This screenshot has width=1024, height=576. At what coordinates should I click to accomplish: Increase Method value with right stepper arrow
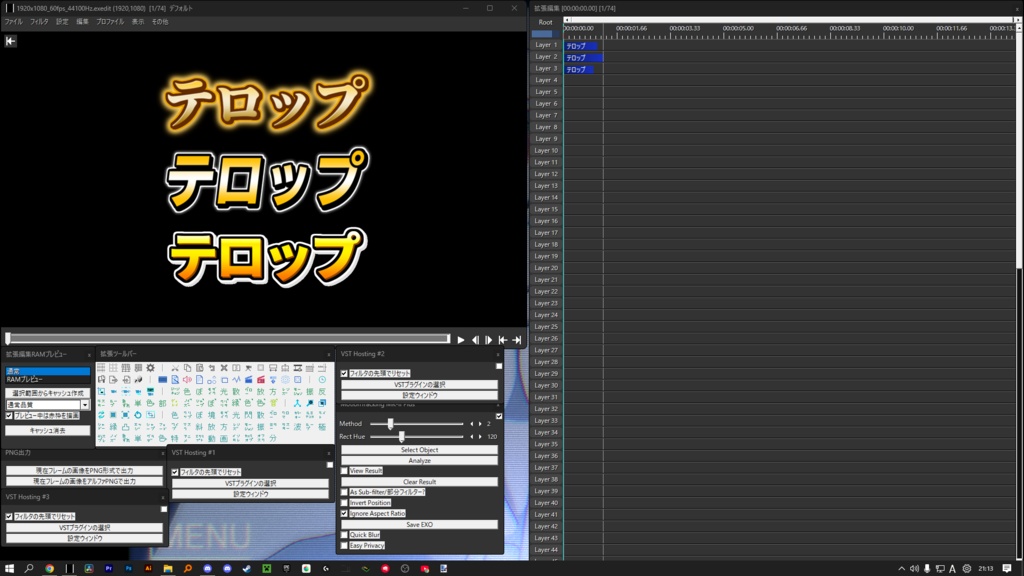tap(480, 424)
